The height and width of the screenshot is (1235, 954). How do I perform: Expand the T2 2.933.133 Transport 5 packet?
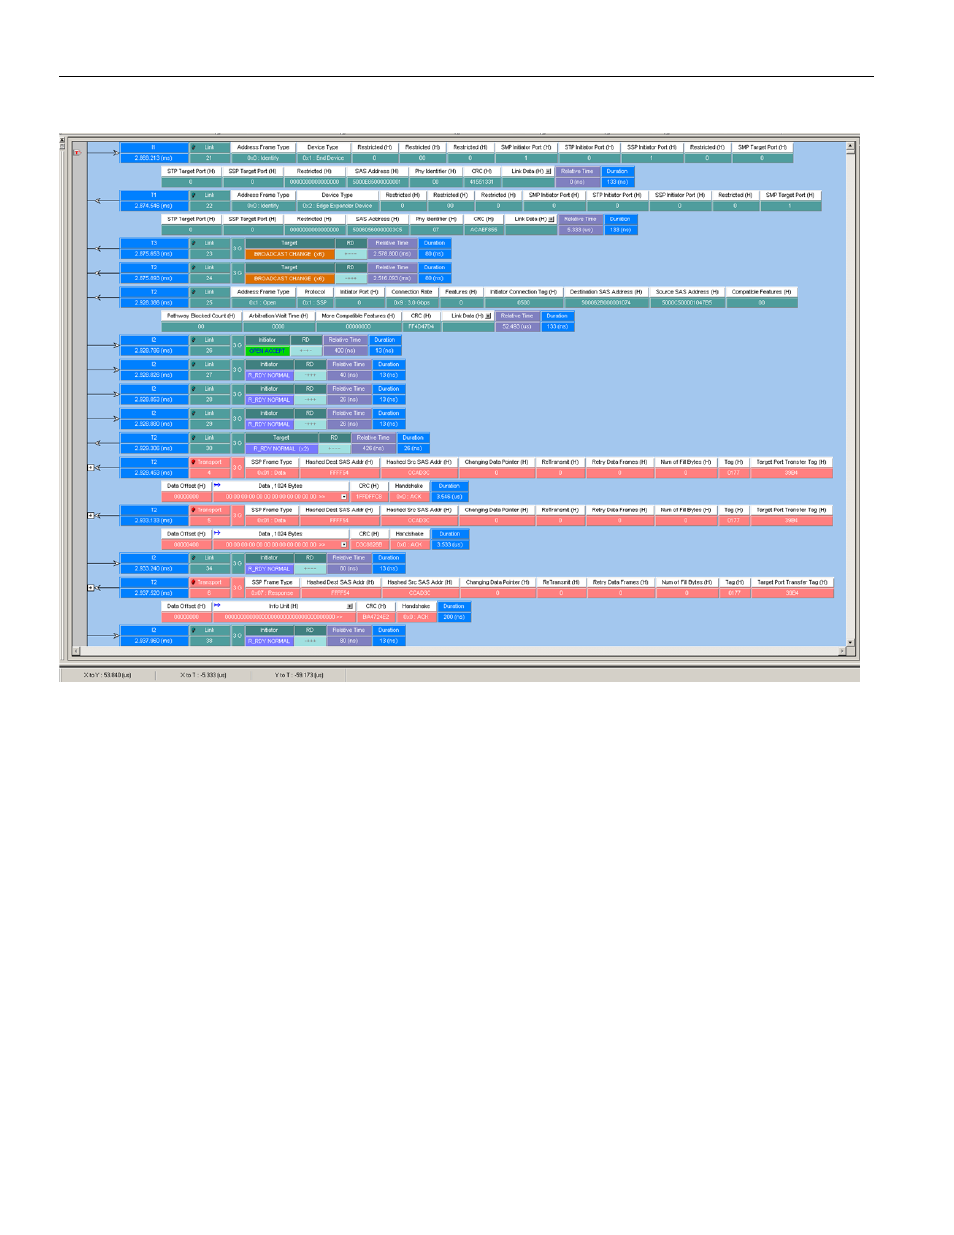(x=90, y=515)
